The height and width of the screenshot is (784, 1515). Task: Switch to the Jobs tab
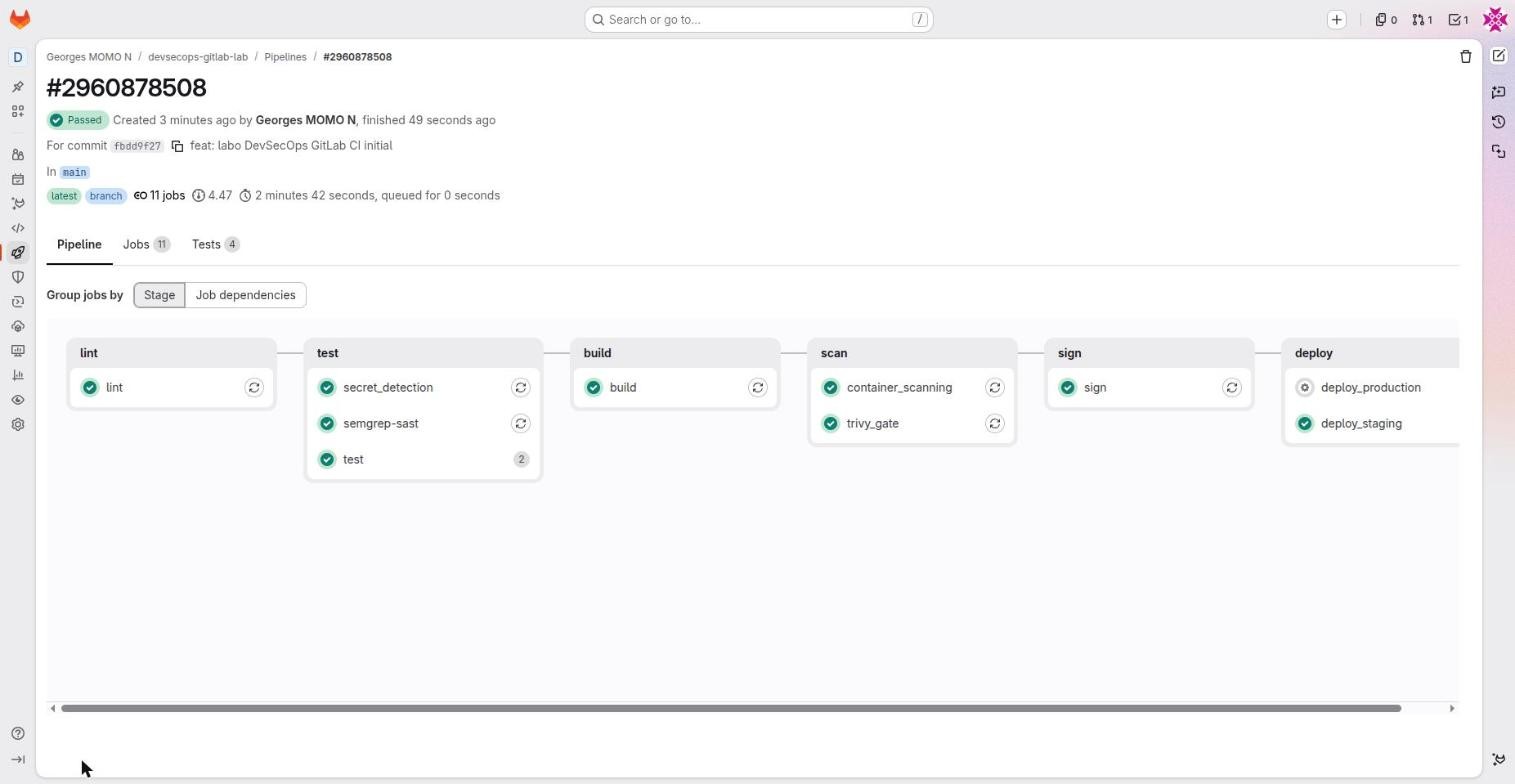146,245
